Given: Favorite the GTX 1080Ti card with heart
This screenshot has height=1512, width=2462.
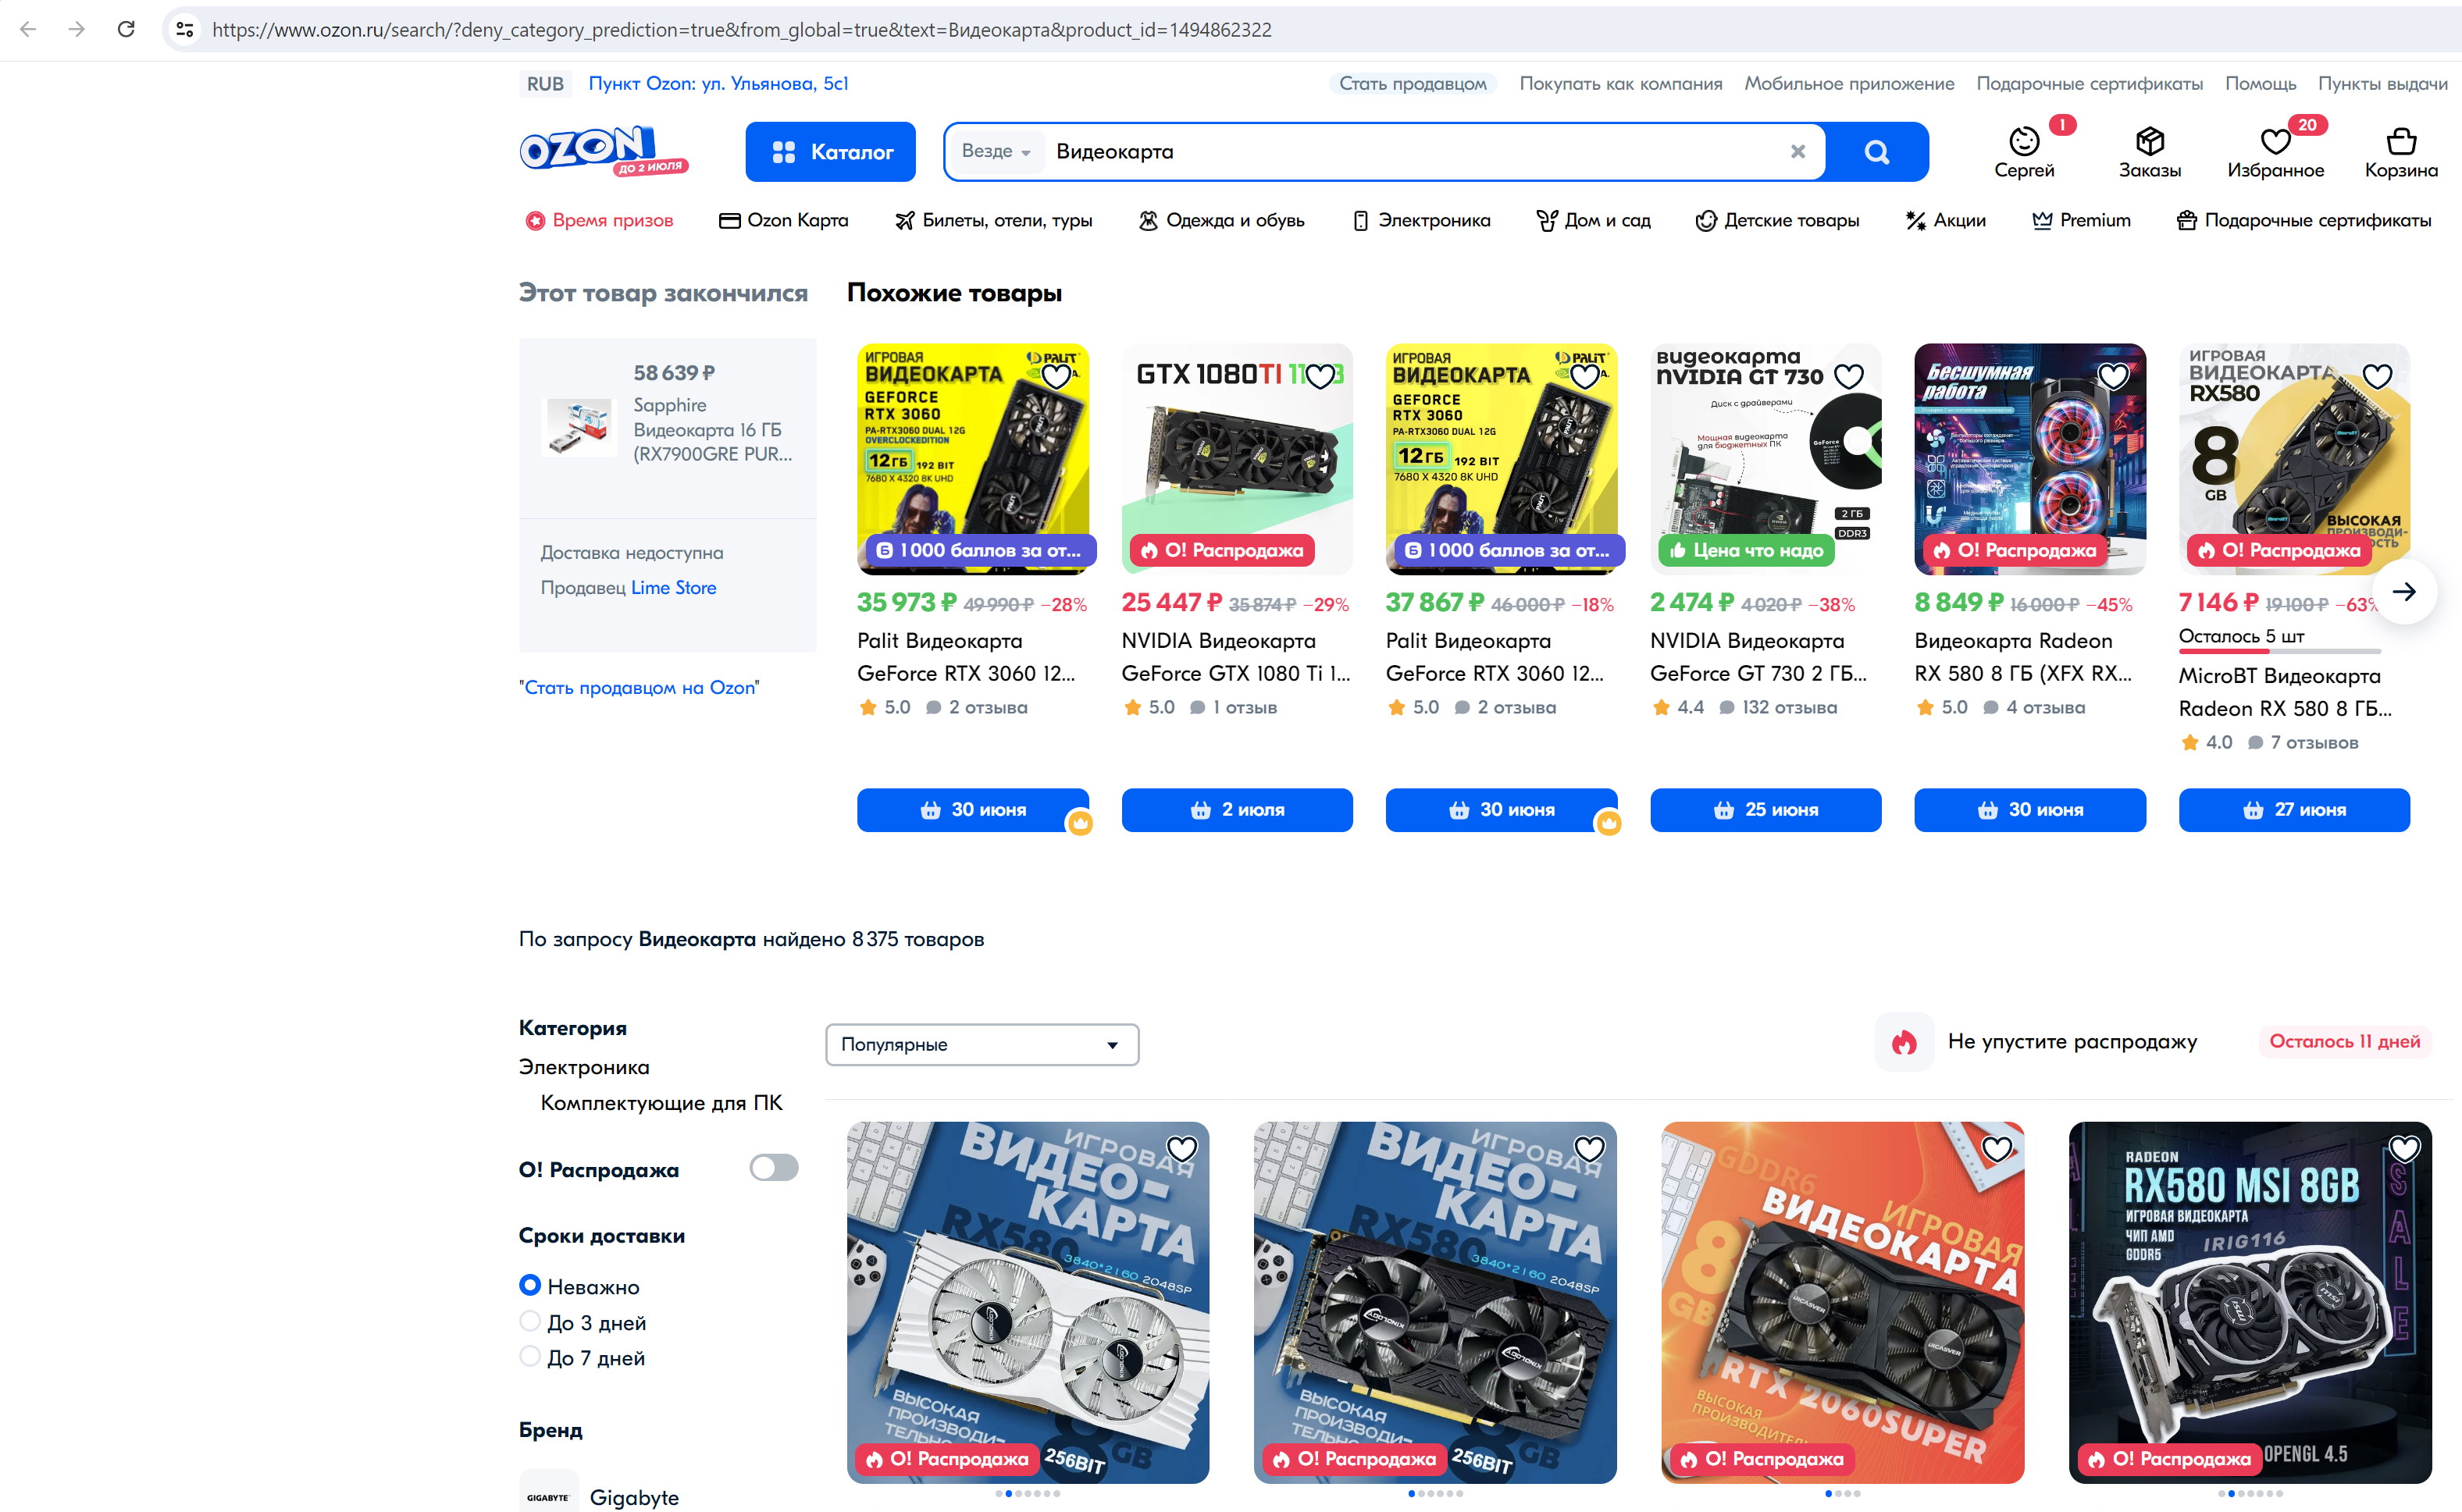Looking at the screenshot, I should click(x=1320, y=377).
